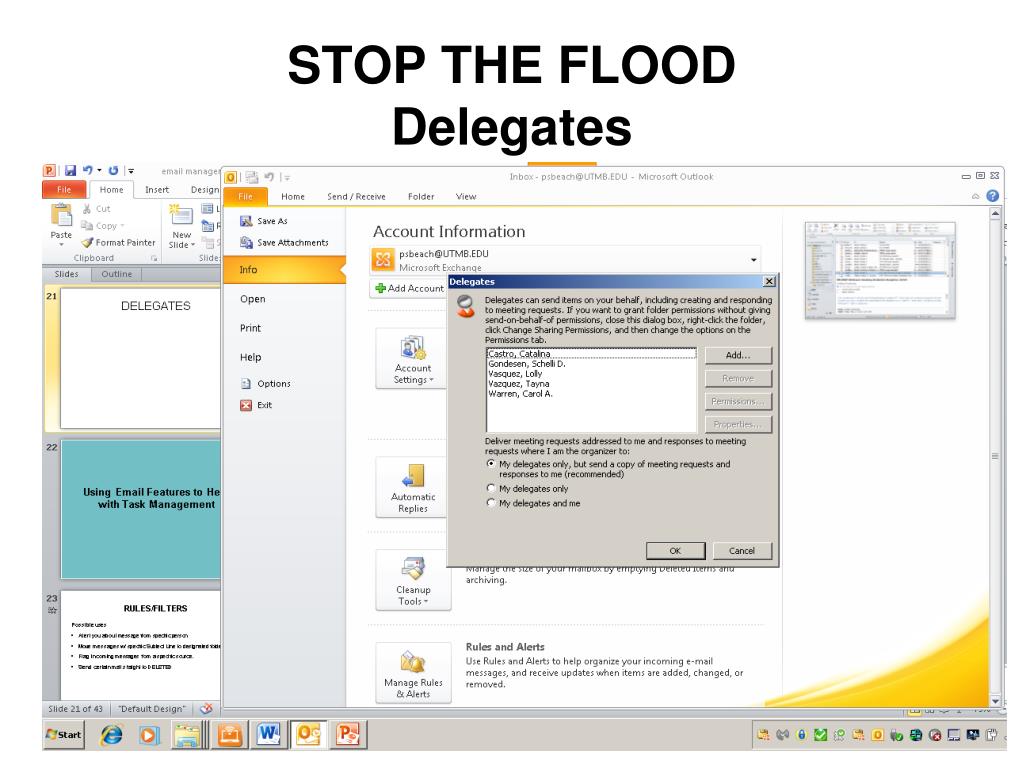This screenshot has height=768, width=1024.
Task: Click the Redo icon in PowerPoint's quick access toolbar
Action: click(114, 170)
